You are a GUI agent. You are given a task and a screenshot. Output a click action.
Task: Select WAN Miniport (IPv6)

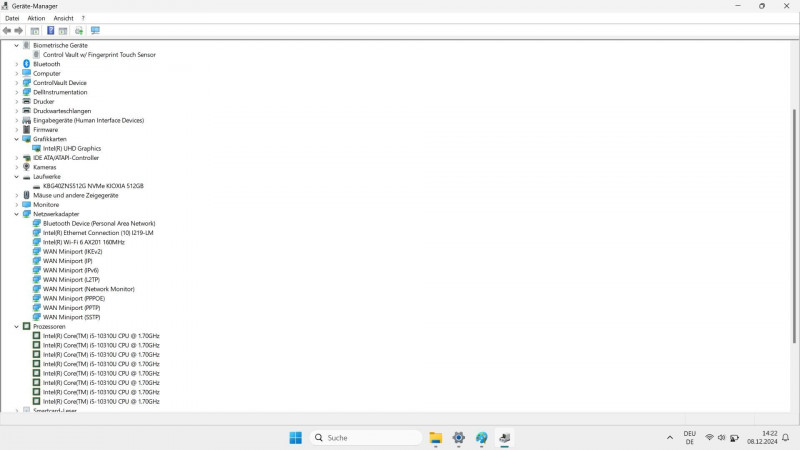71,270
